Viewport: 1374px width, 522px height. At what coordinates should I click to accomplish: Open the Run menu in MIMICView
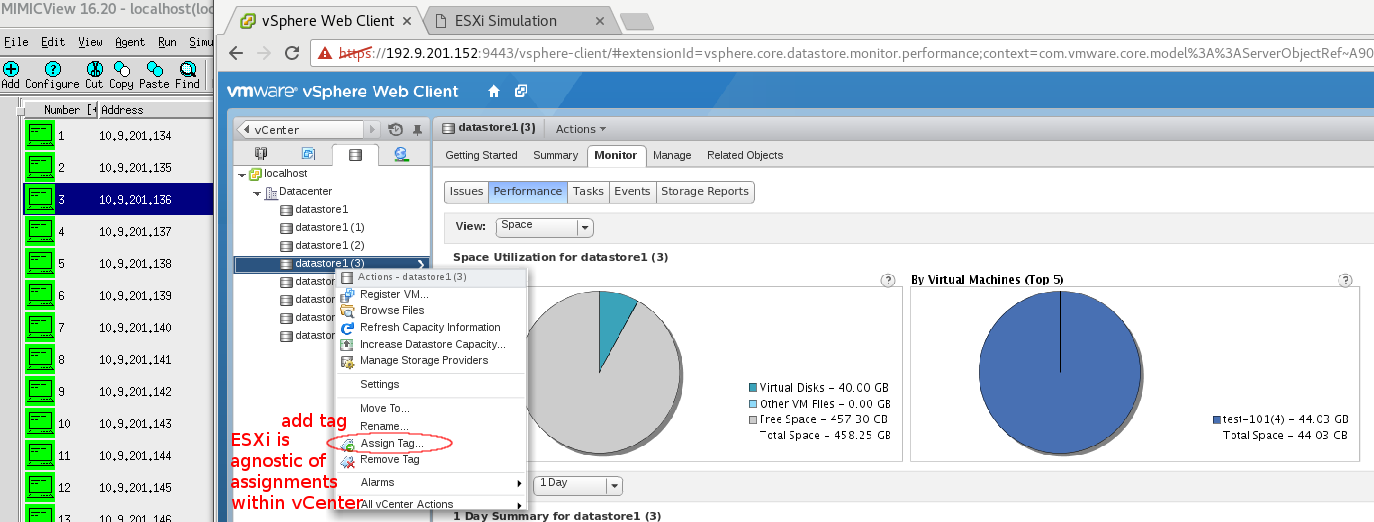167,42
